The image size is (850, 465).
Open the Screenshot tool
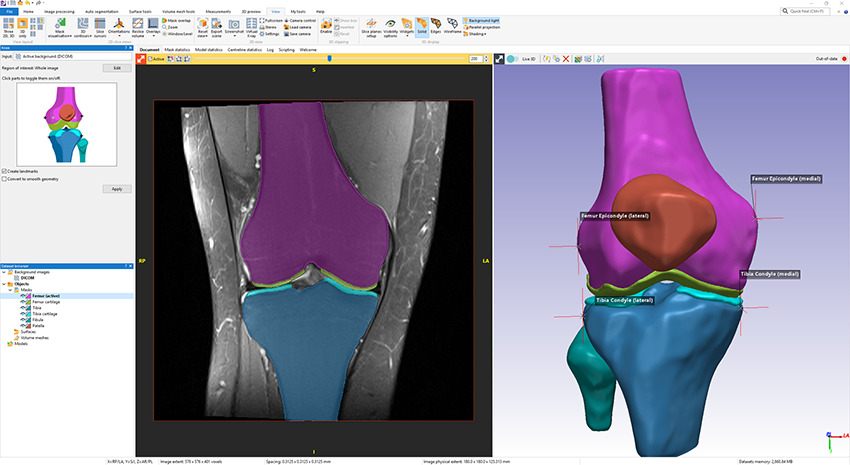[x=233, y=23]
